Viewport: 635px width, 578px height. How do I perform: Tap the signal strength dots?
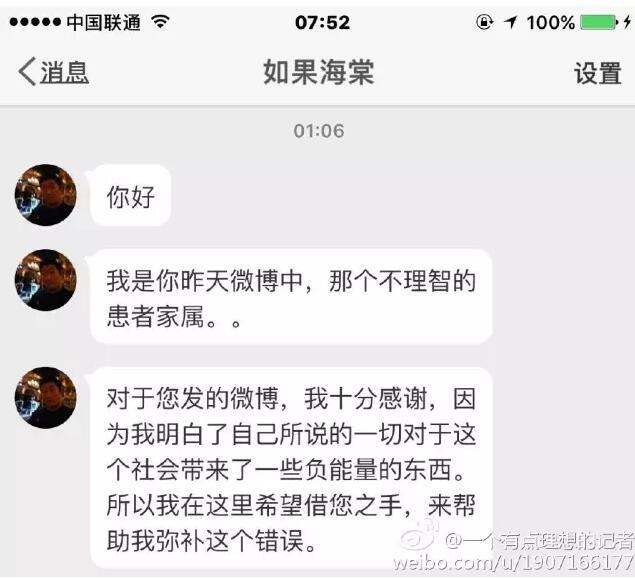point(35,22)
